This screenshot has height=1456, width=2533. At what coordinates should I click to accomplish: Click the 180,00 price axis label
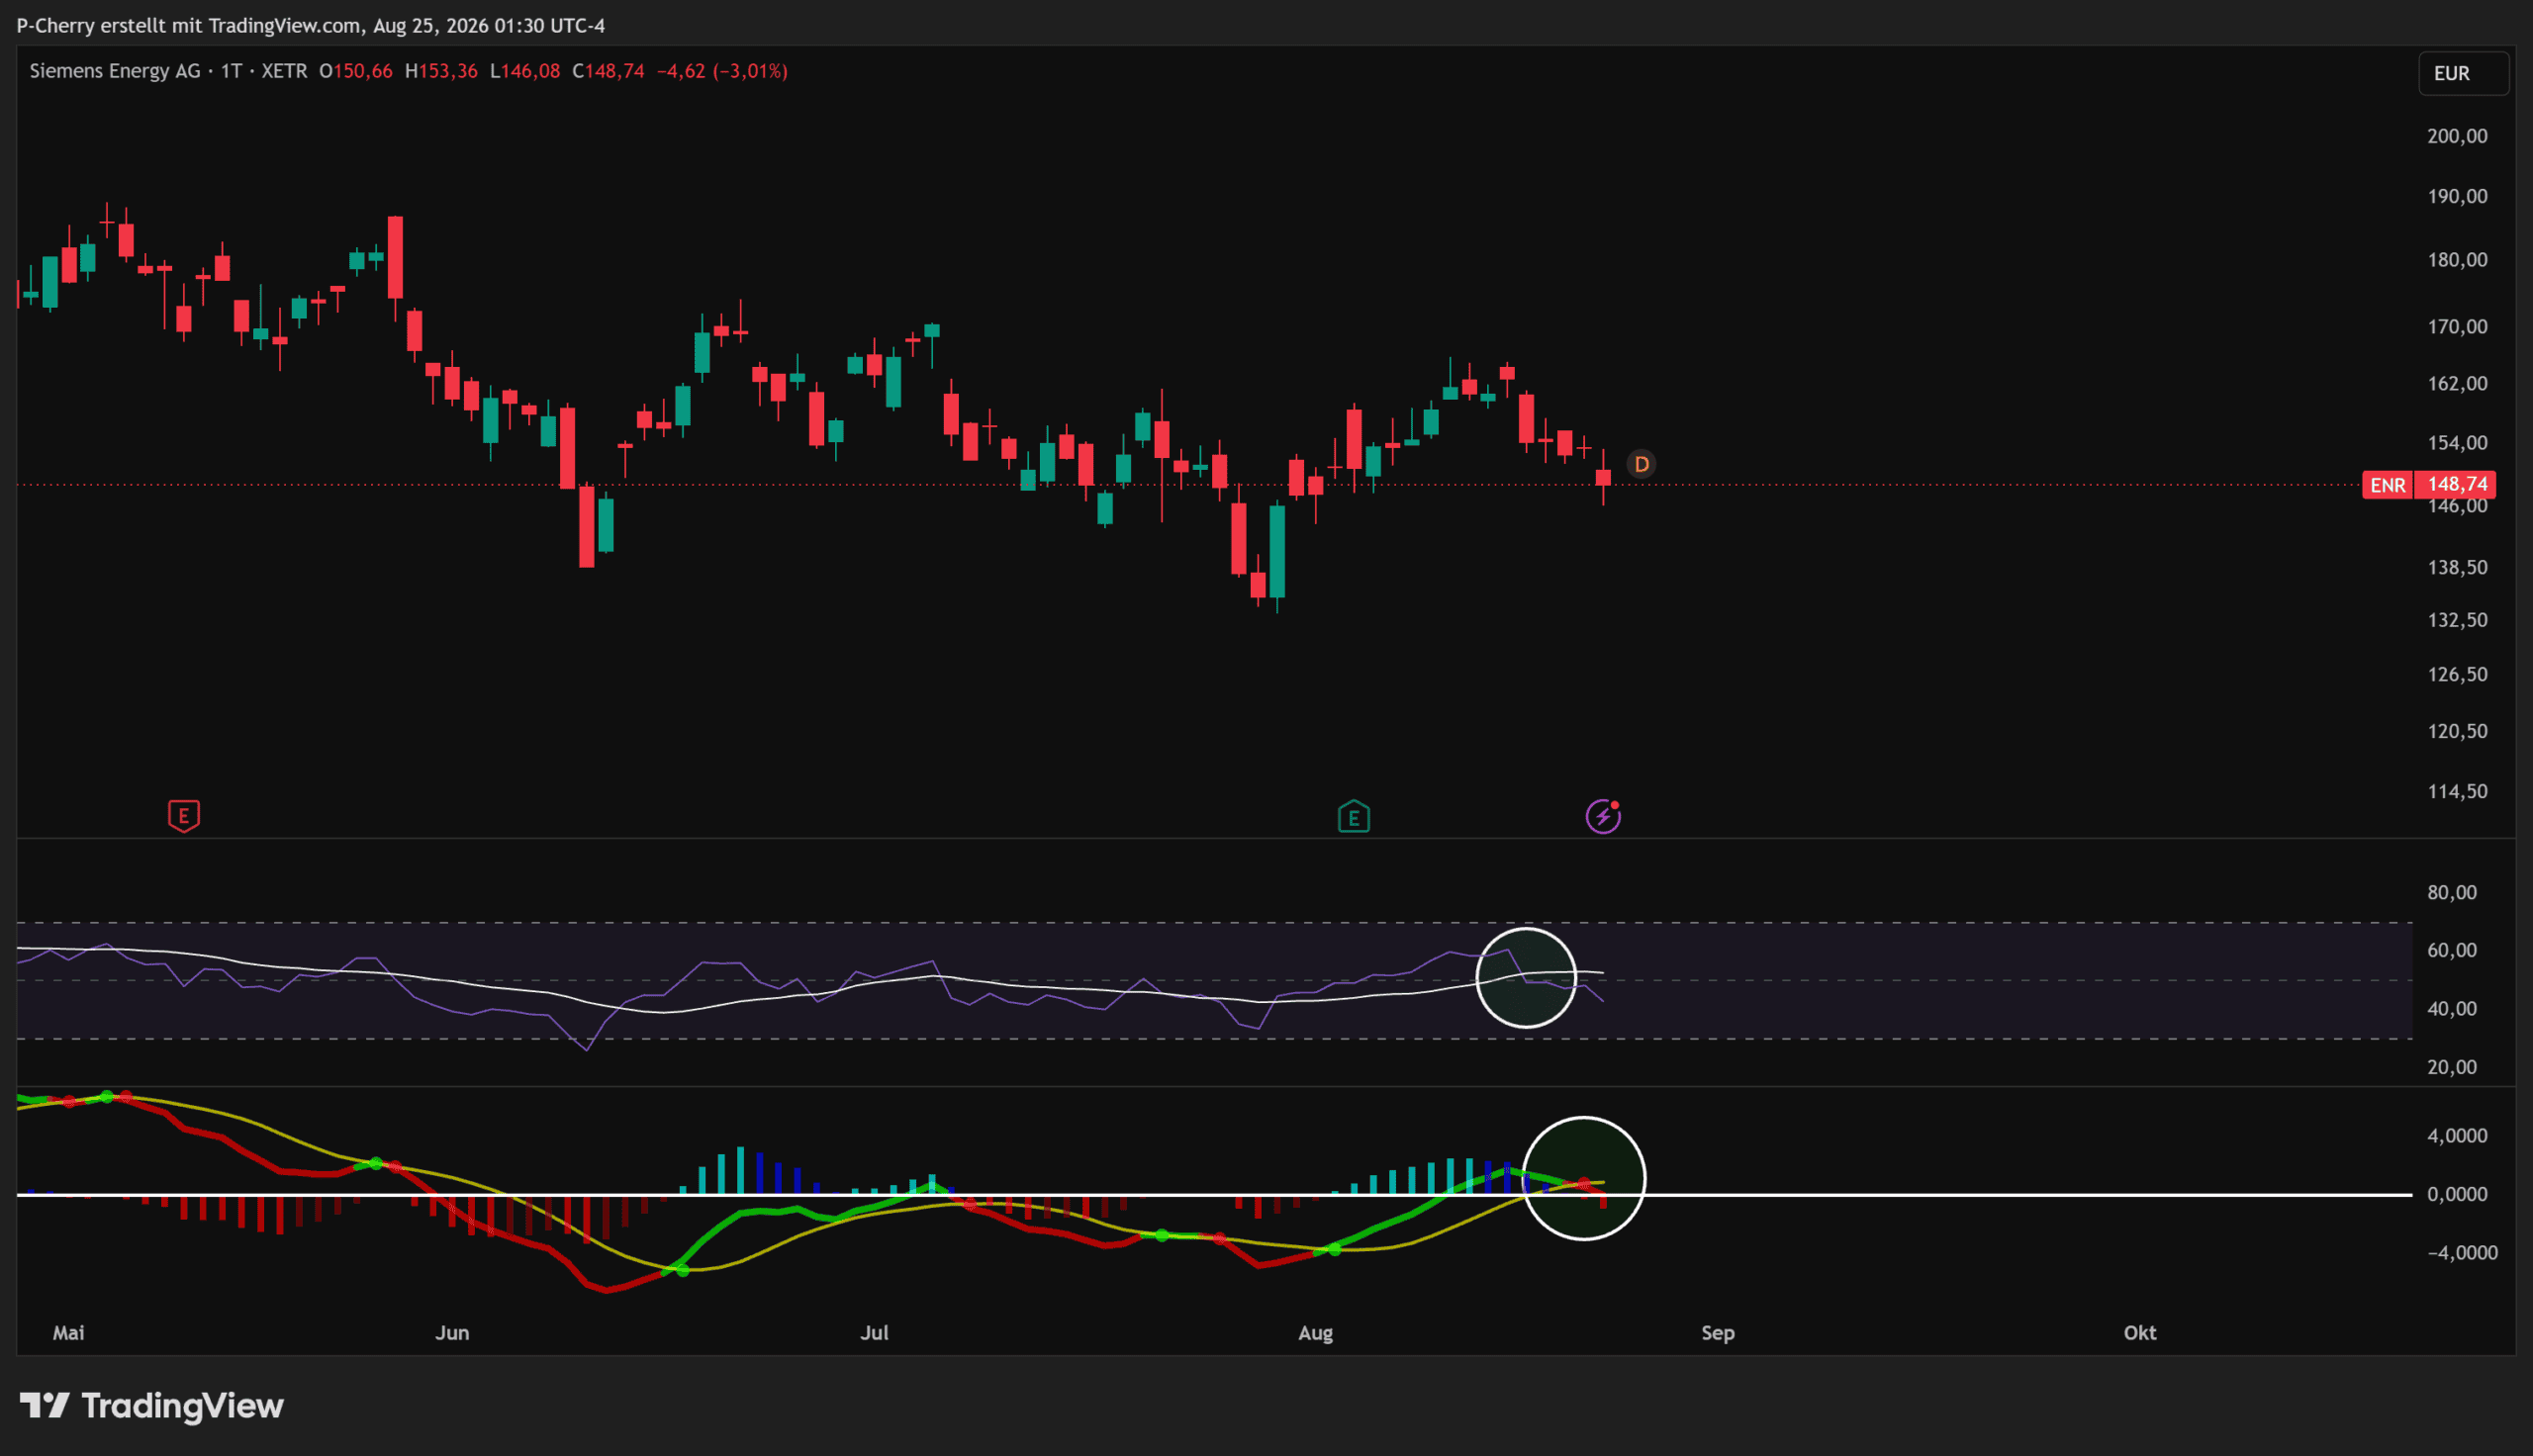tap(2457, 260)
